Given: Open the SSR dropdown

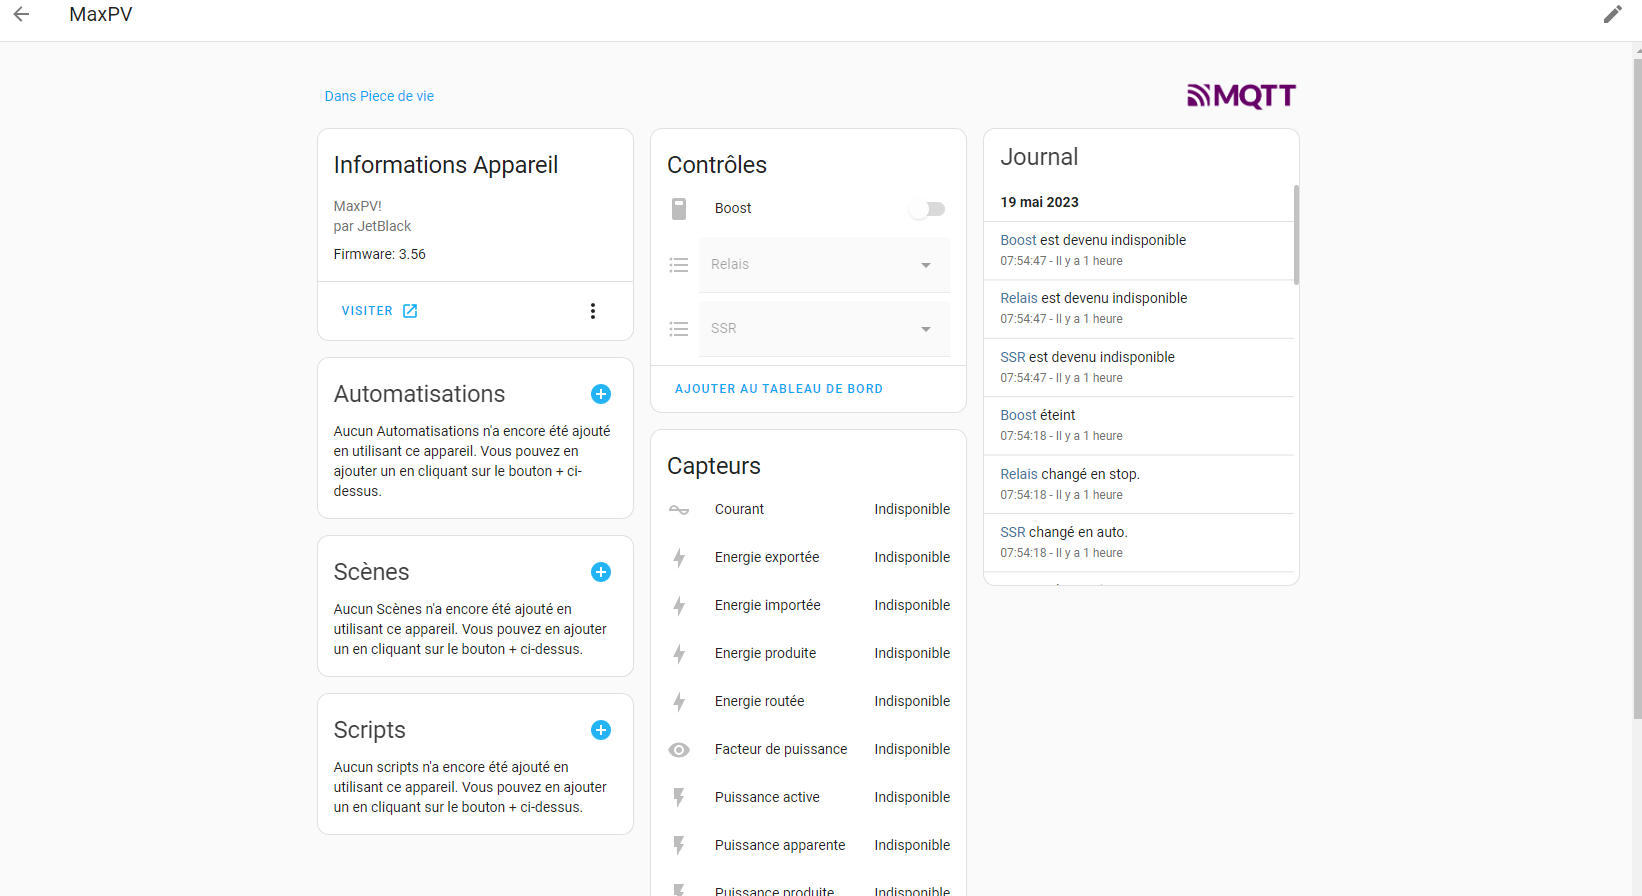Looking at the screenshot, I should tap(824, 329).
